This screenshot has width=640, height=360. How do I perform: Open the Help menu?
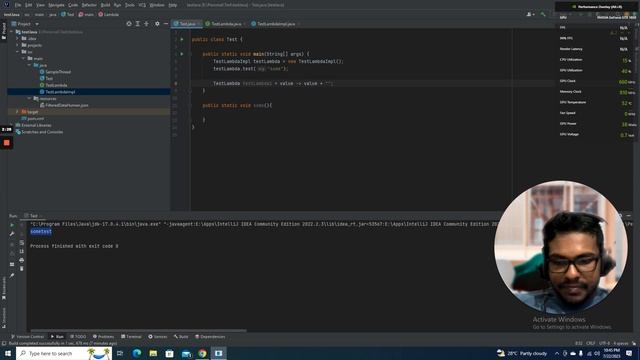click(173, 5)
